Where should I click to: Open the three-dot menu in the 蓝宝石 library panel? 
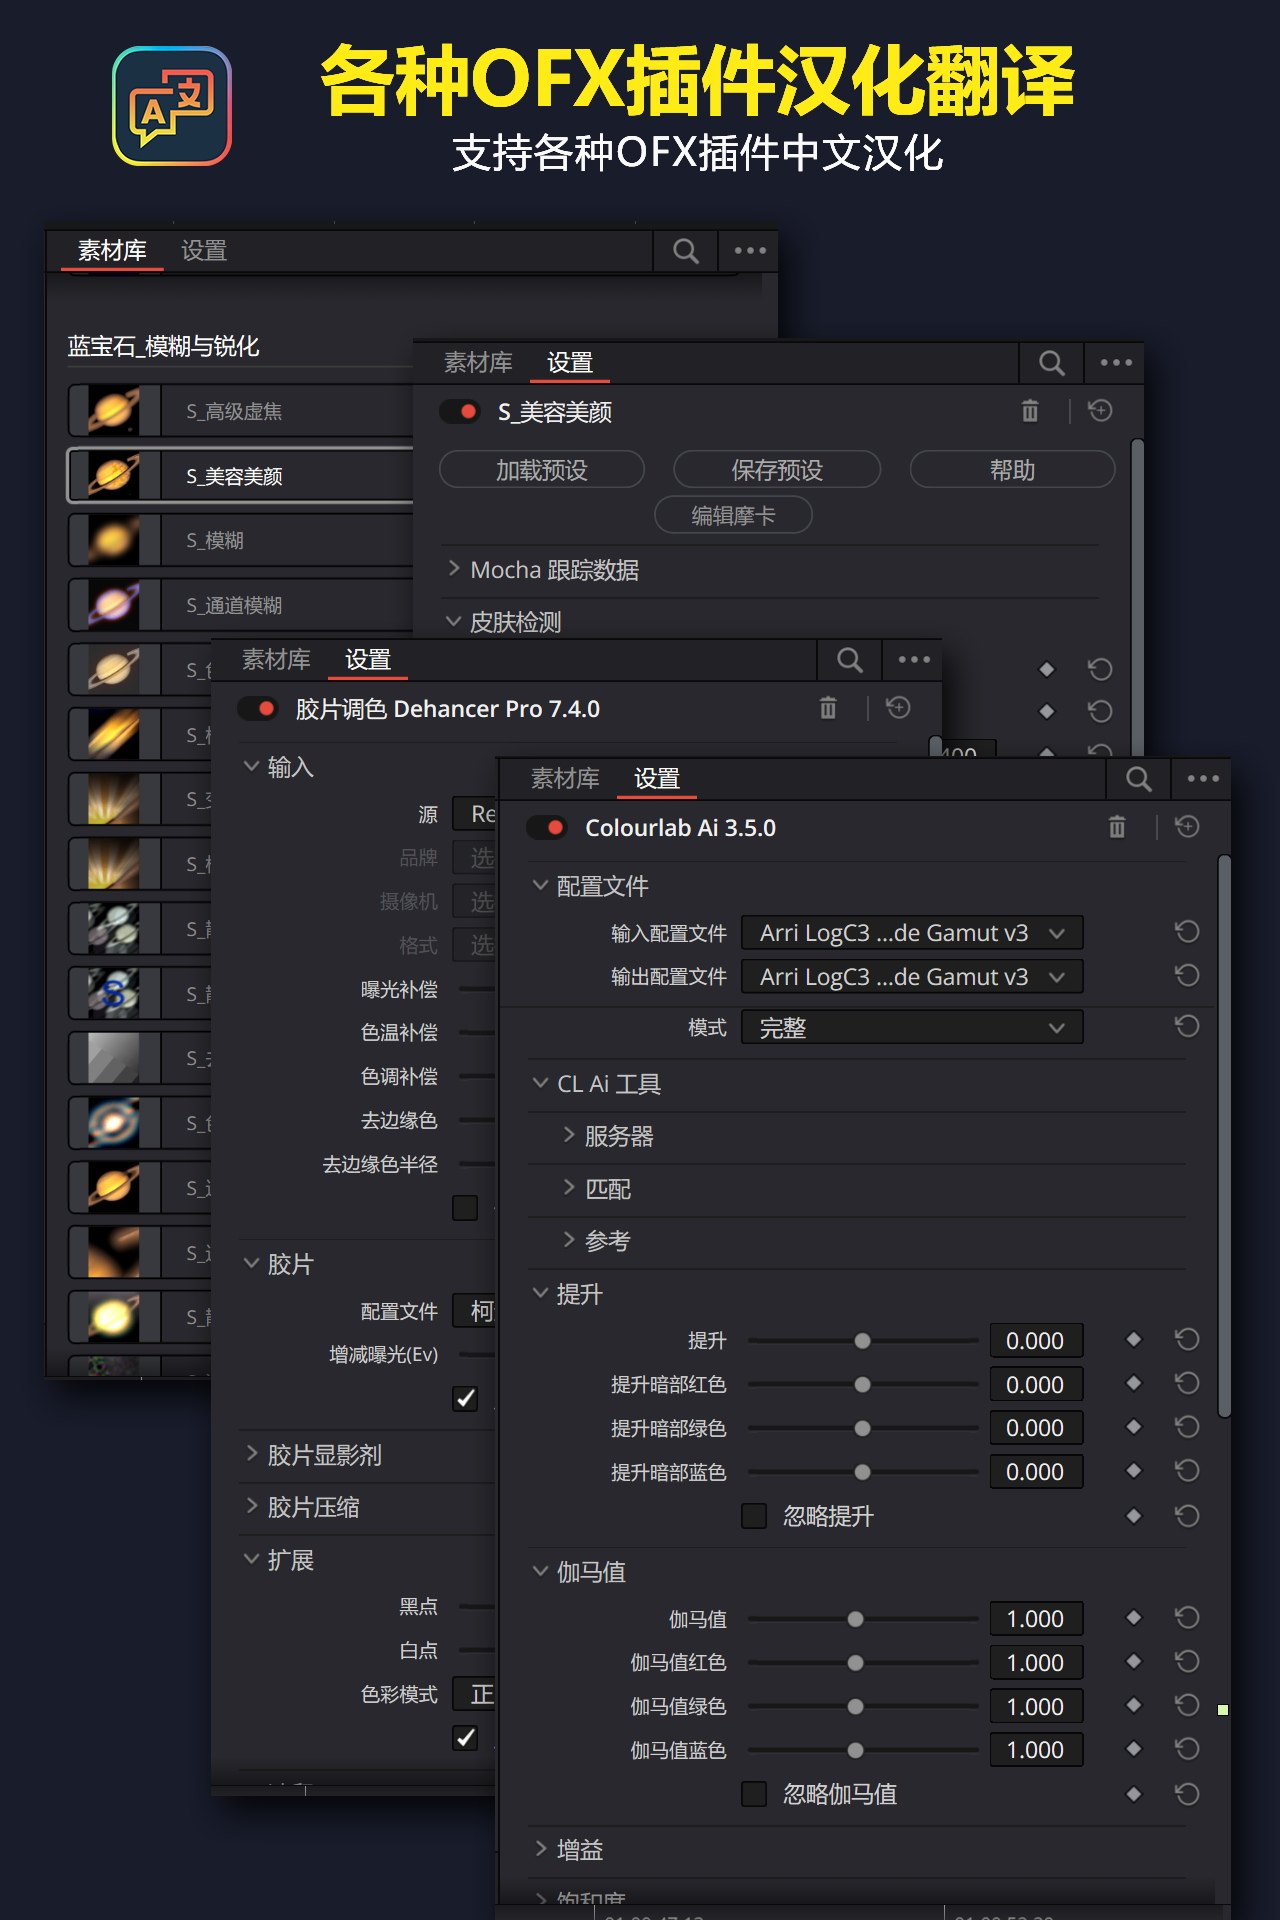pos(750,251)
